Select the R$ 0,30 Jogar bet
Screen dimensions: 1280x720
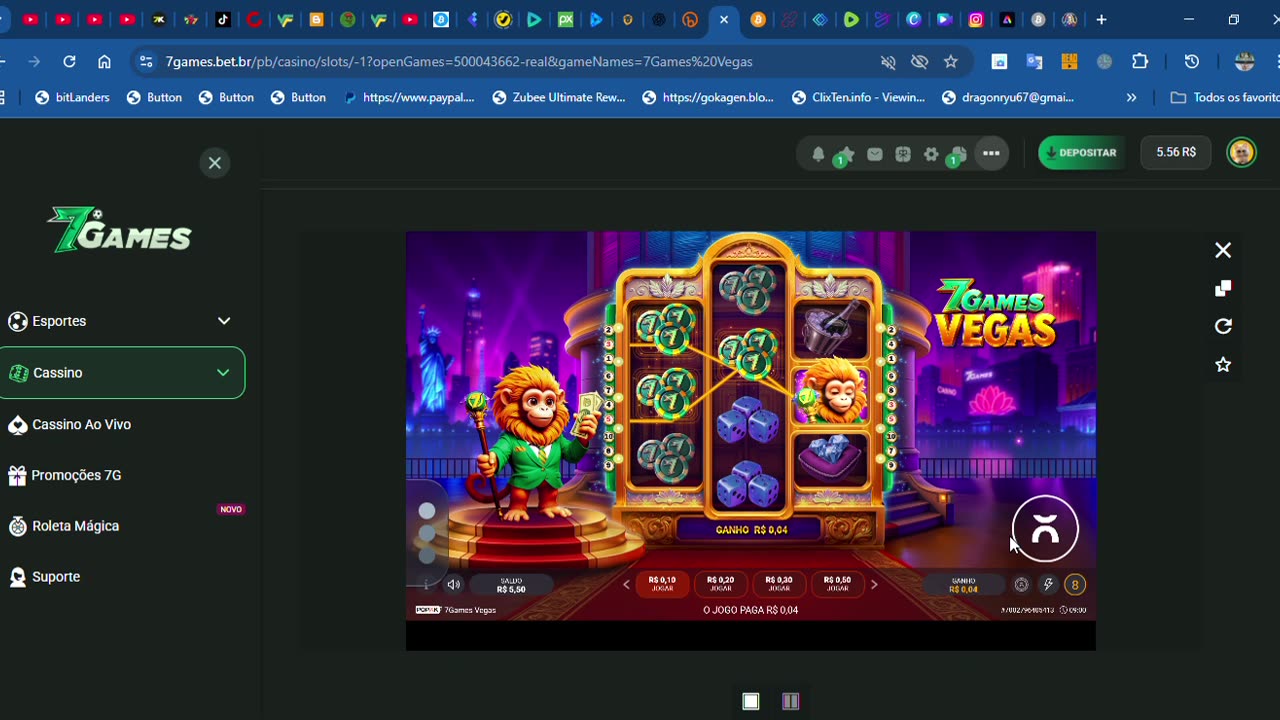tap(779, 584)
